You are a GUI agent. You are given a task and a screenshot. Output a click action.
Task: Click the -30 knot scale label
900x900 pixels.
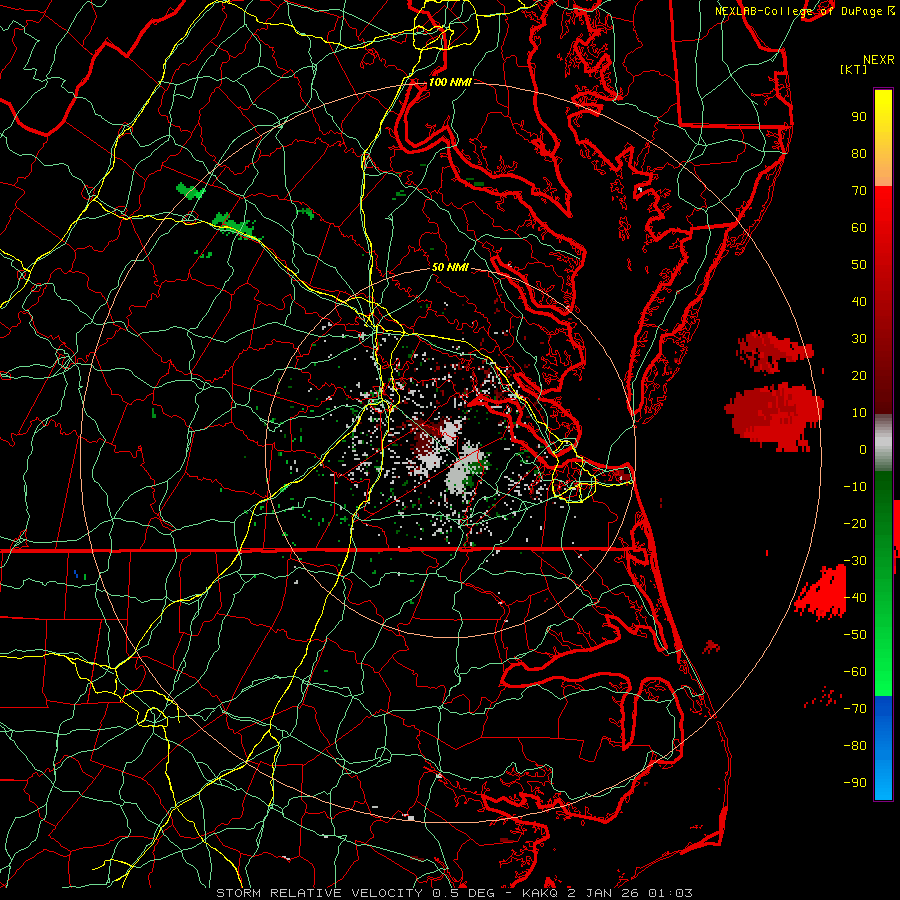(855, 561)
